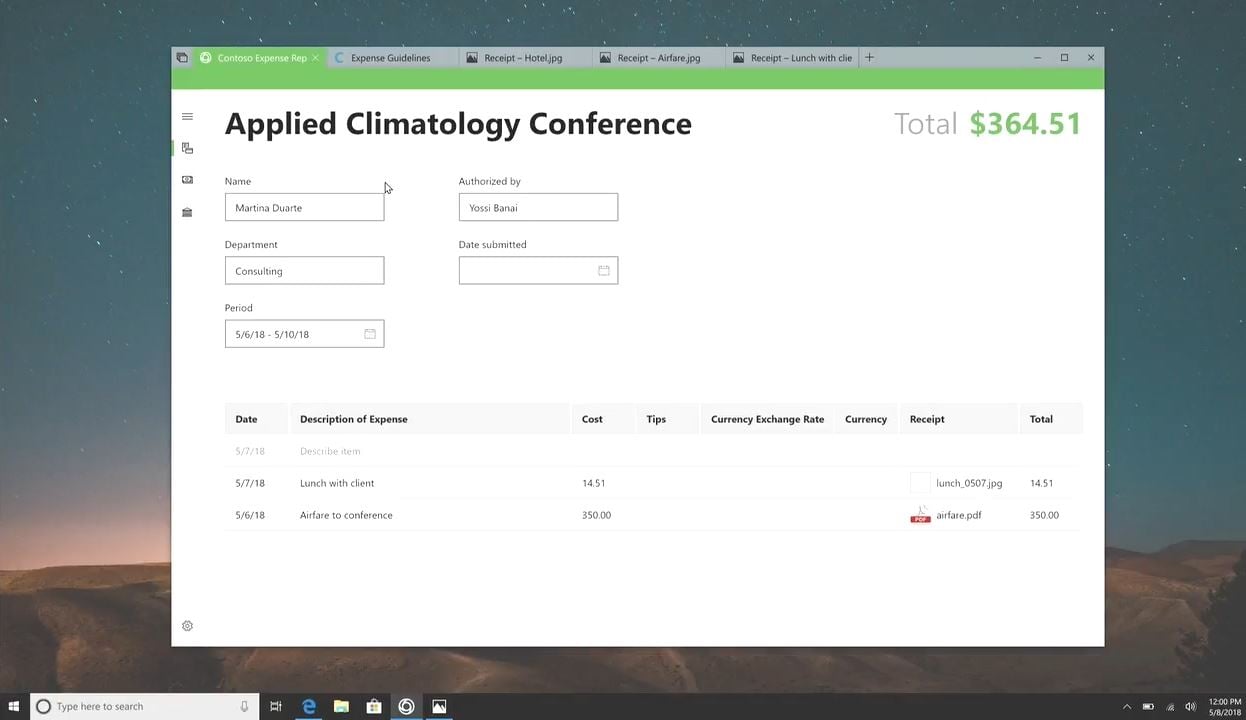Click the Total $364.51 amount
The image size is (1246, 720).
coord(1025,123)
